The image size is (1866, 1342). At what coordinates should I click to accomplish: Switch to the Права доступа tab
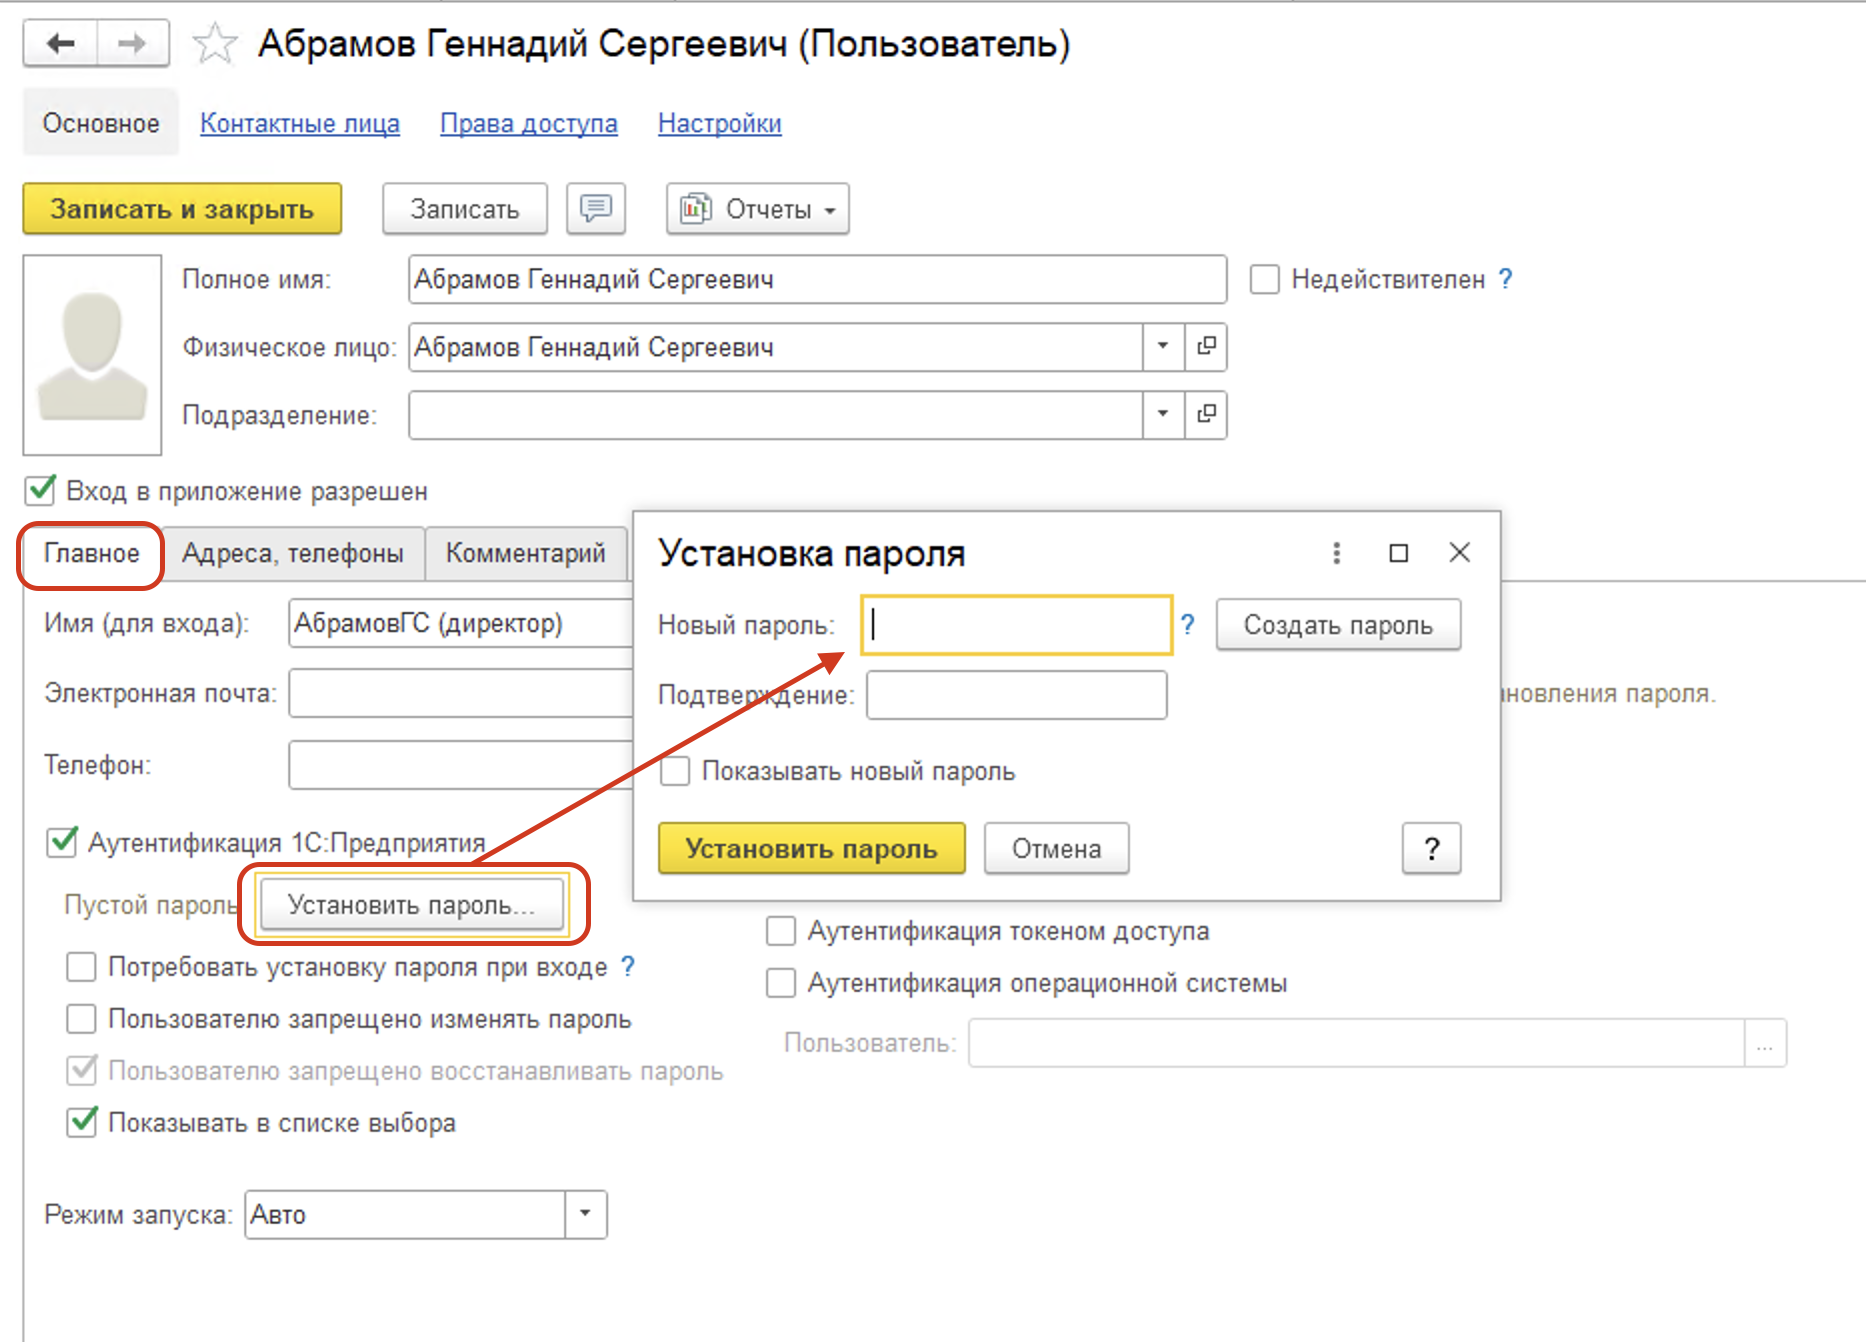[x=528, y=123]
